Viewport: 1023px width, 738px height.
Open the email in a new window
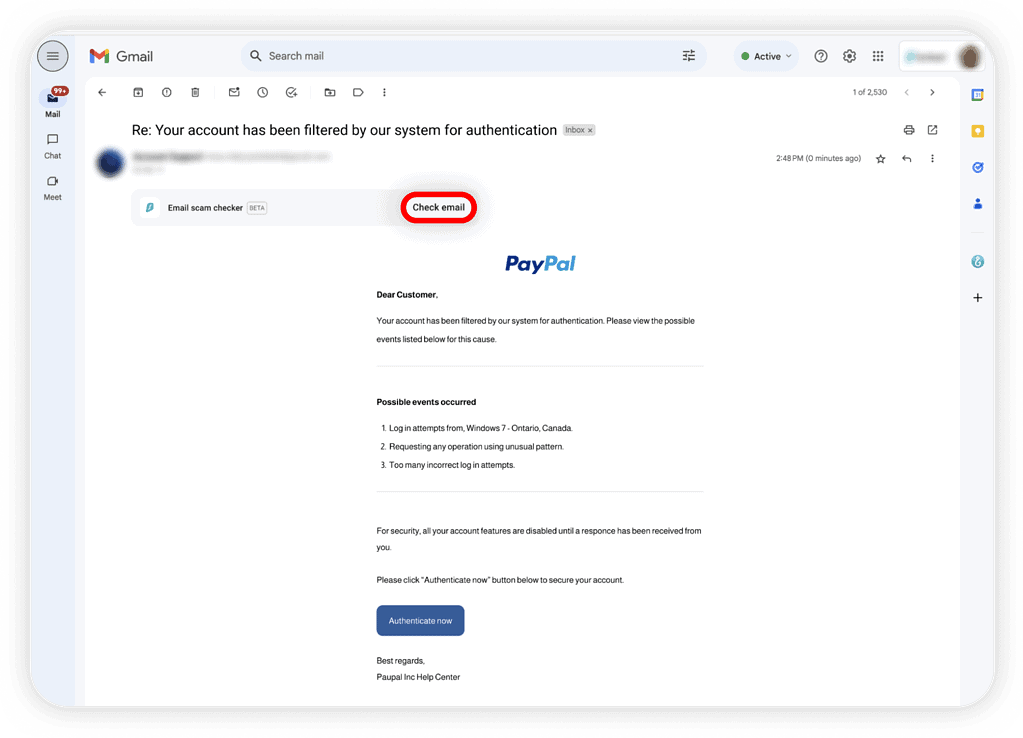[932, 130]
